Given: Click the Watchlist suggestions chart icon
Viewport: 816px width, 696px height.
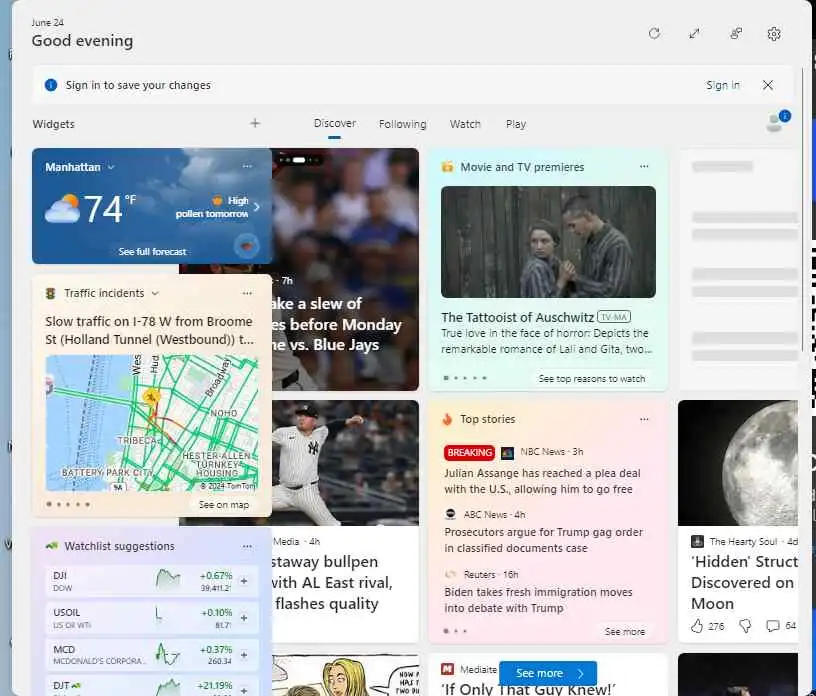Looking at the screenshot, I should coord(52,546).
